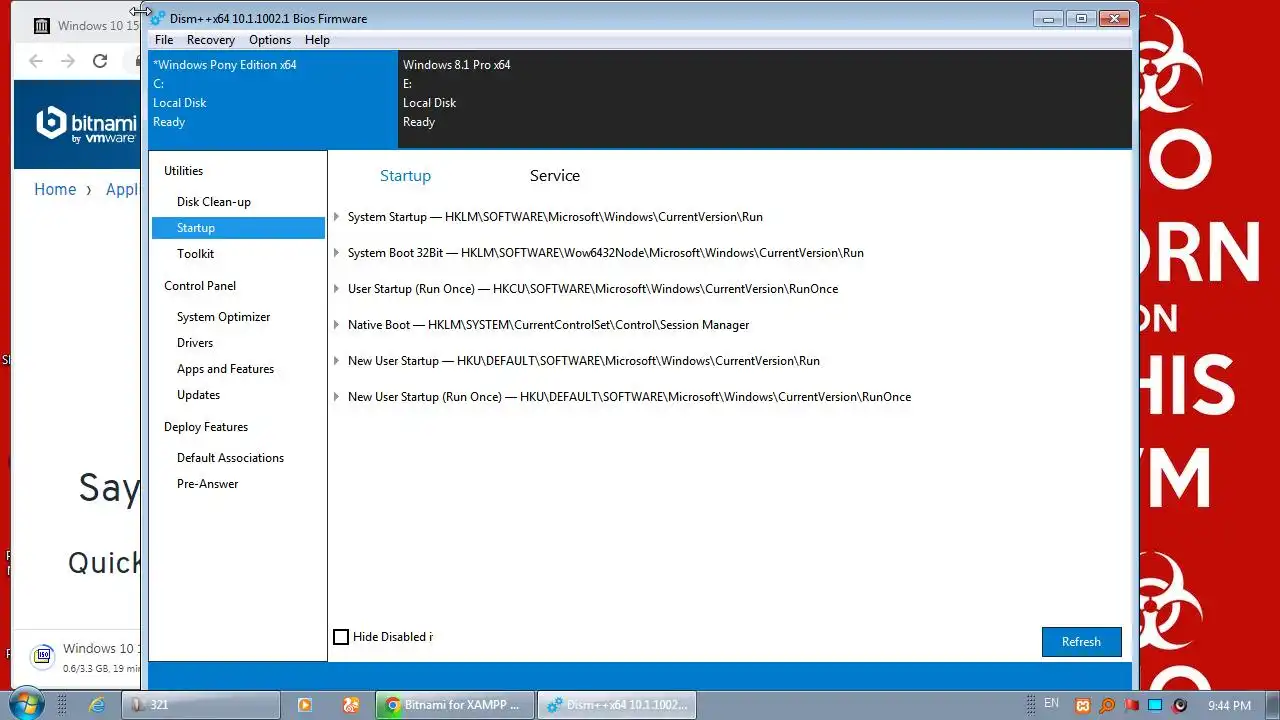Switch to Bitnami for XAMPP Chrome taskbar button
Image resolution: width=1280 pixels, height=720 pixels.
coord(455,705)
